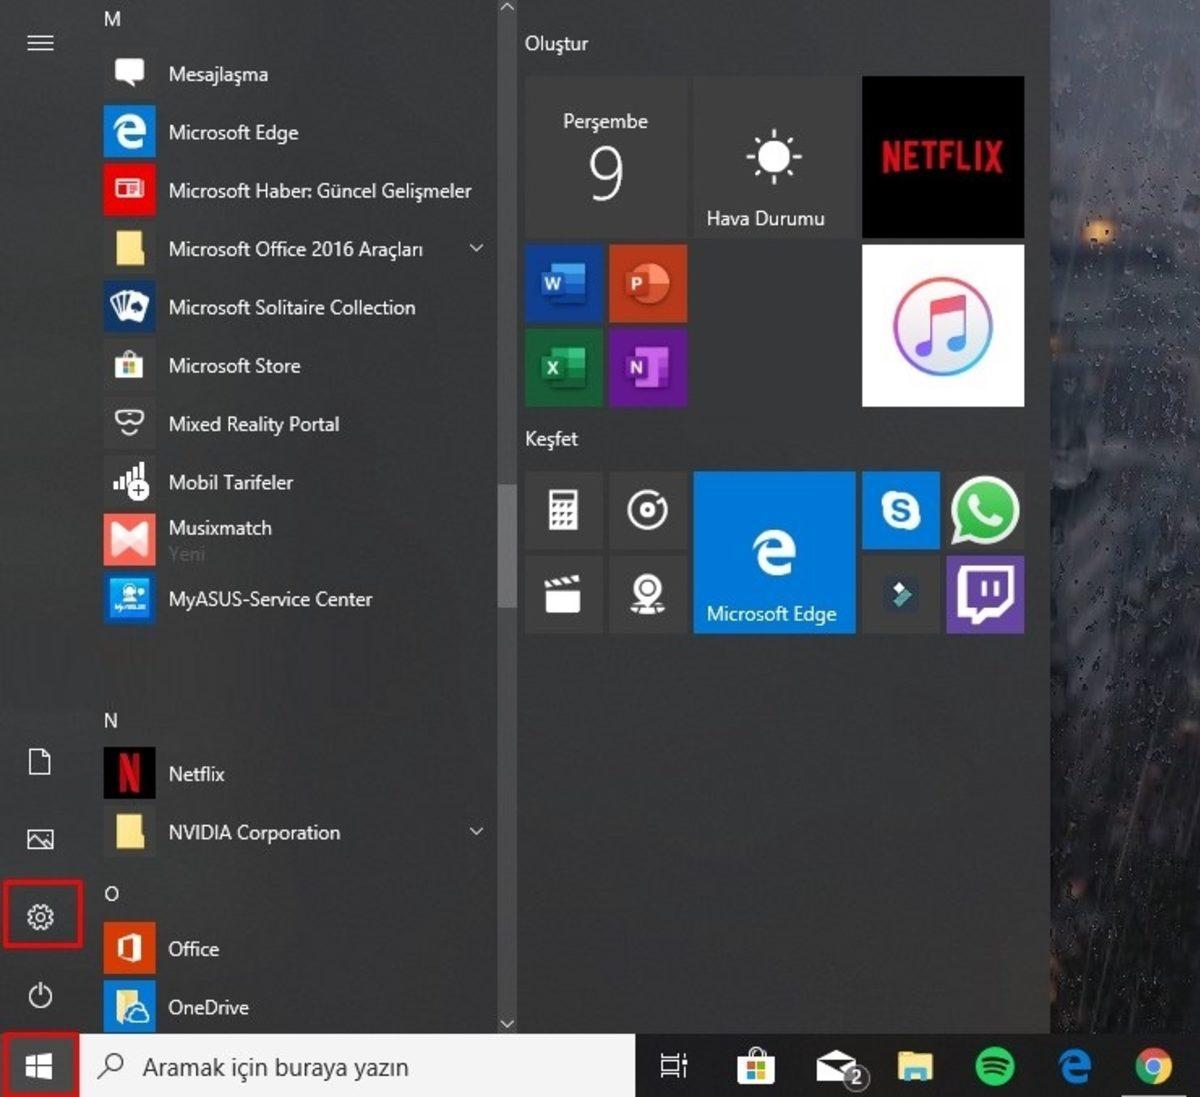This screenshot has width=1200, height=1097.
Task: Open the Maps tile
Action: [x=648, y=594]
